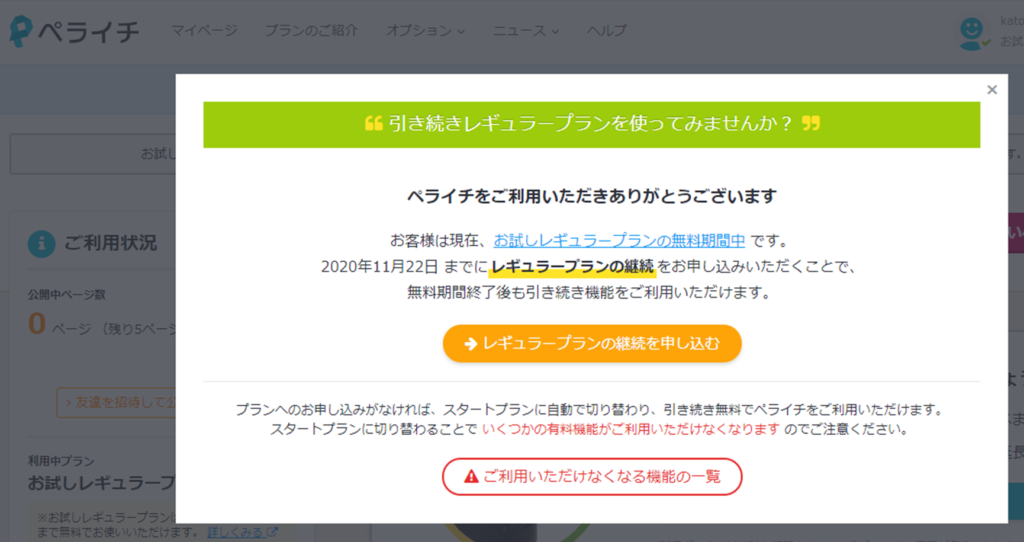Click レギュラープランの継続を申し込む button
The width and height of the screenshot is (1024, 542).
592,343
